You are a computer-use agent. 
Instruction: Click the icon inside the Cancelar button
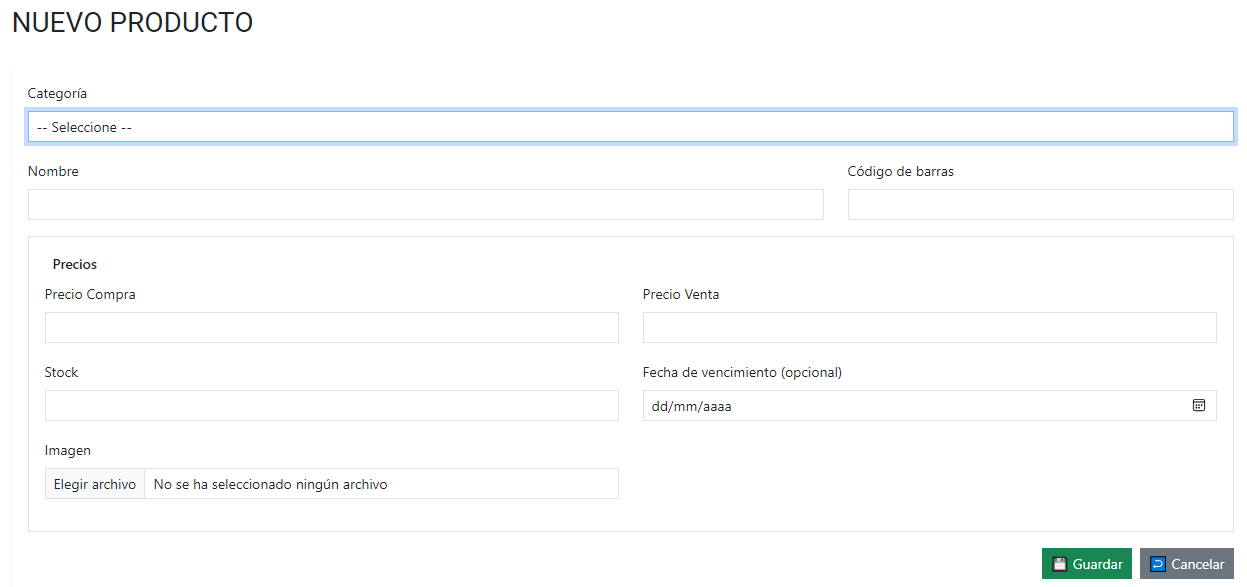pos(1159,563)
